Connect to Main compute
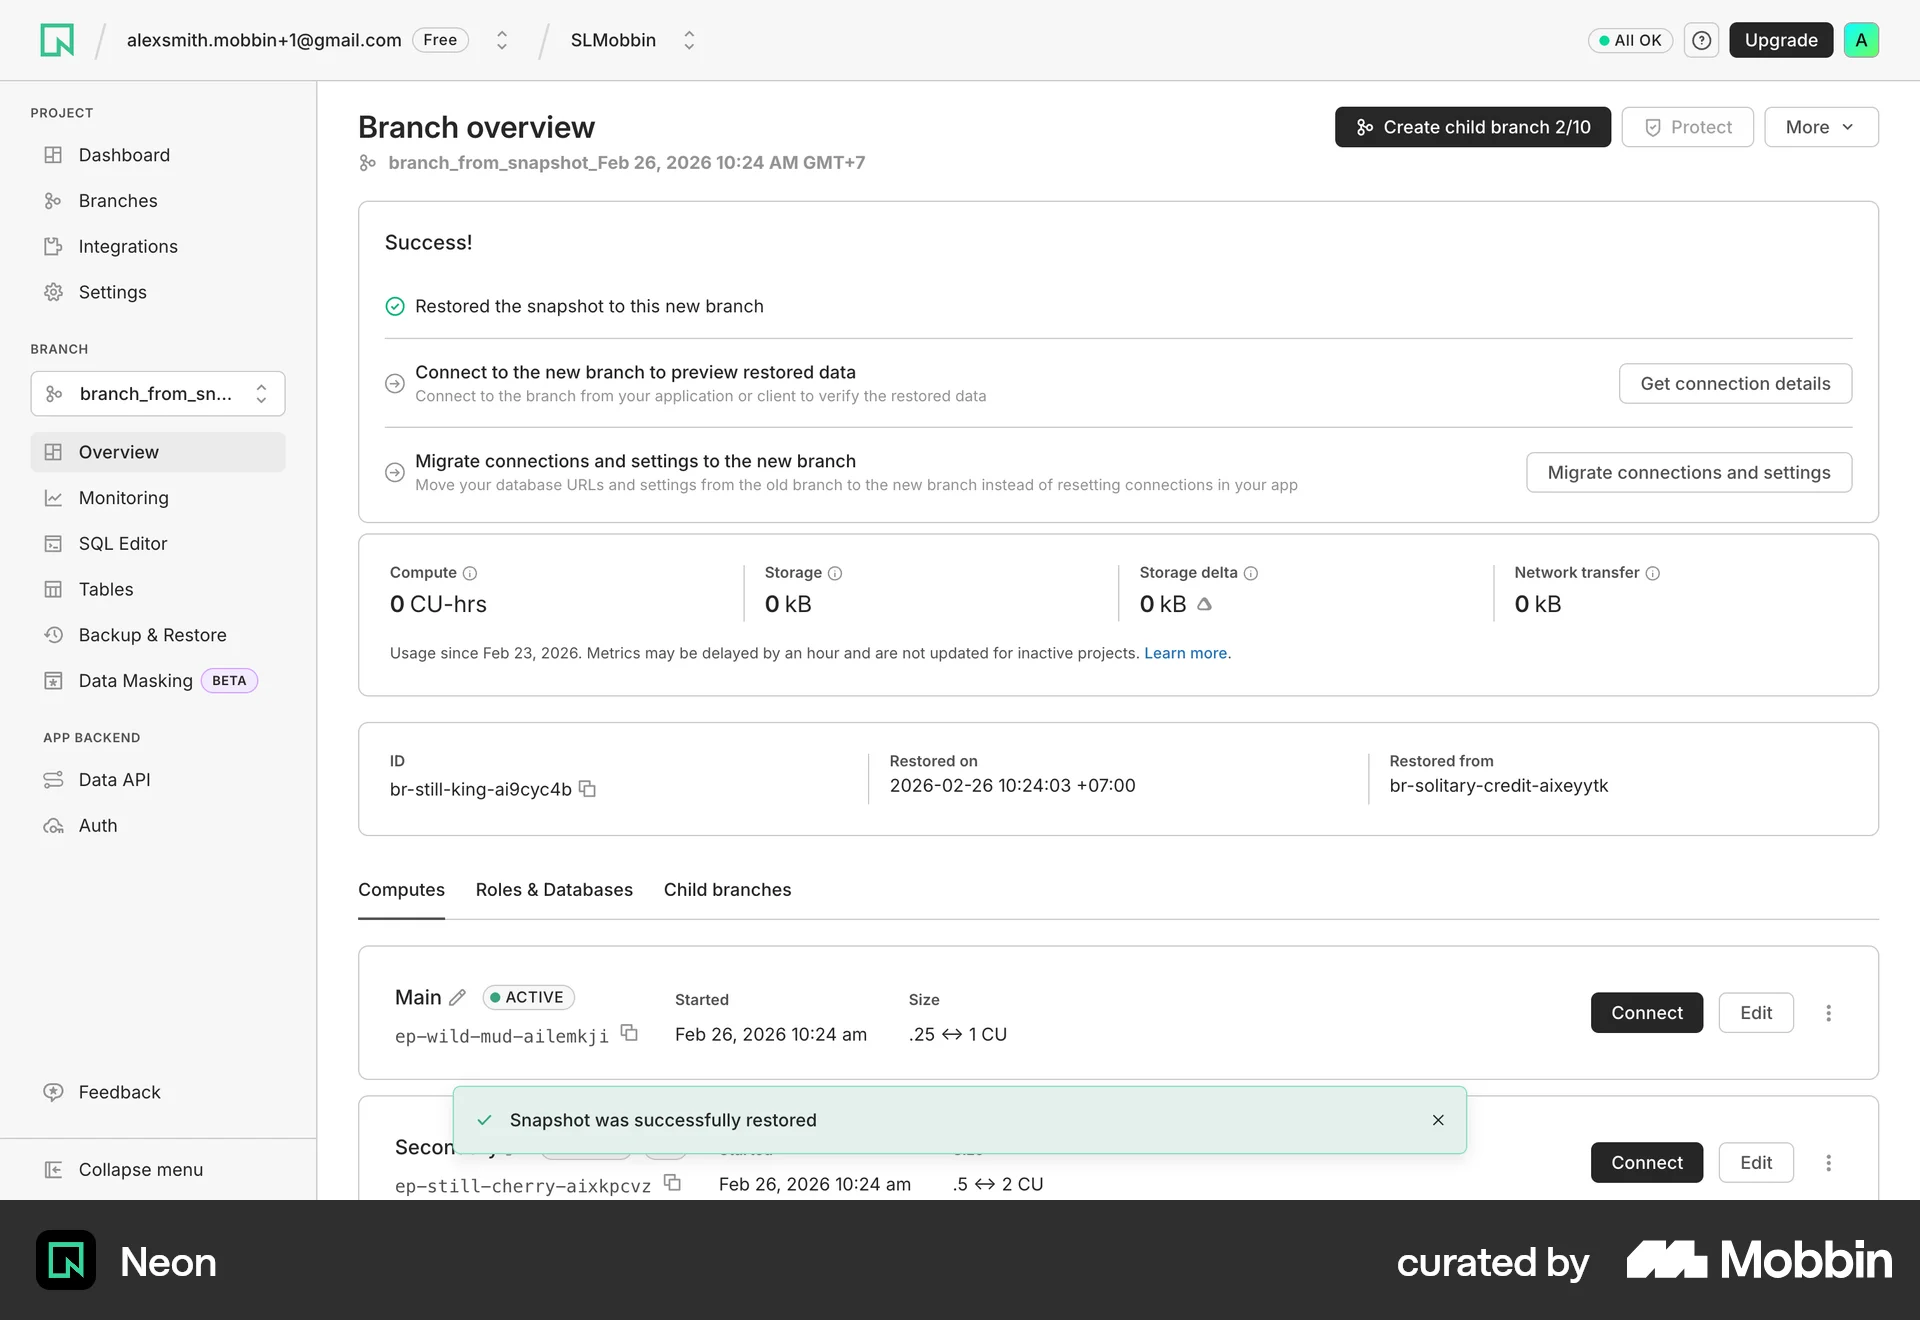The height and width of the screenshot is (1320, 1920). click(1647, 1013)
